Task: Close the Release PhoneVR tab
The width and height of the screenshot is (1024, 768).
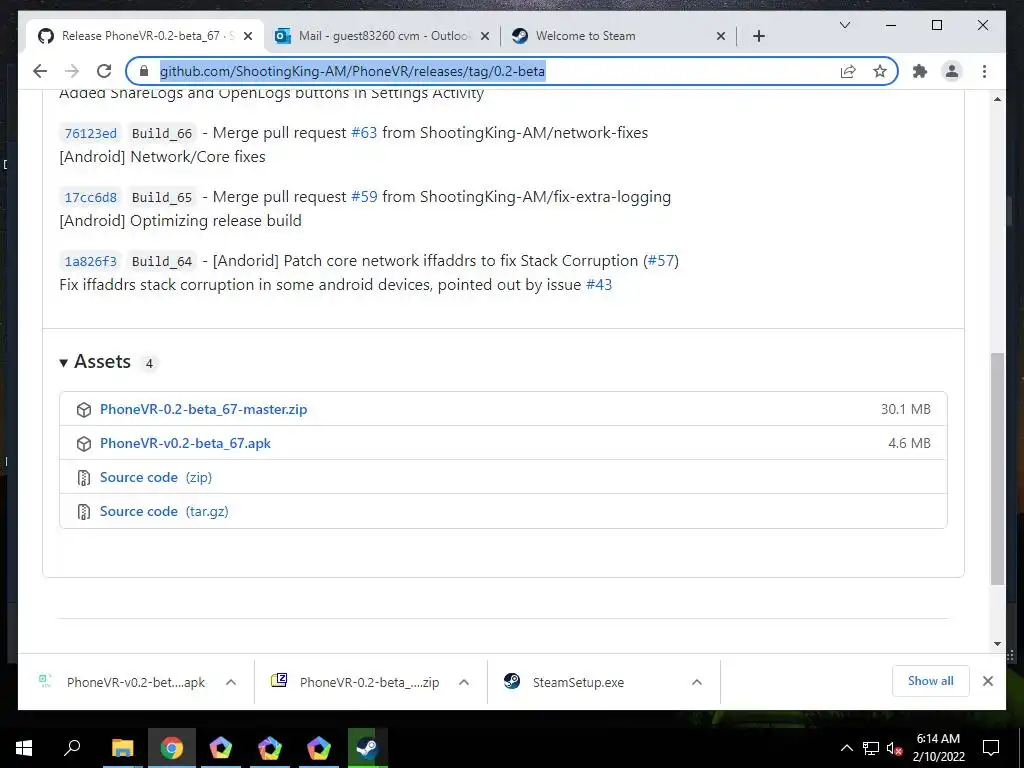Action: tap(248, 36)
